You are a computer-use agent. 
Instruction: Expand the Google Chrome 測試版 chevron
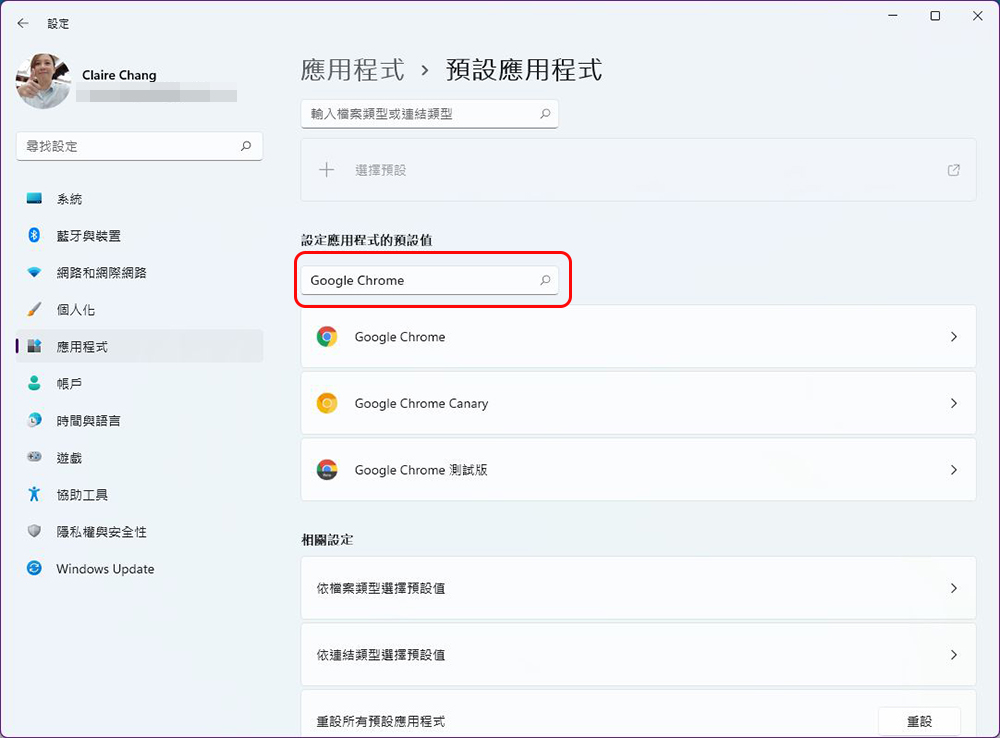point(953,469)
